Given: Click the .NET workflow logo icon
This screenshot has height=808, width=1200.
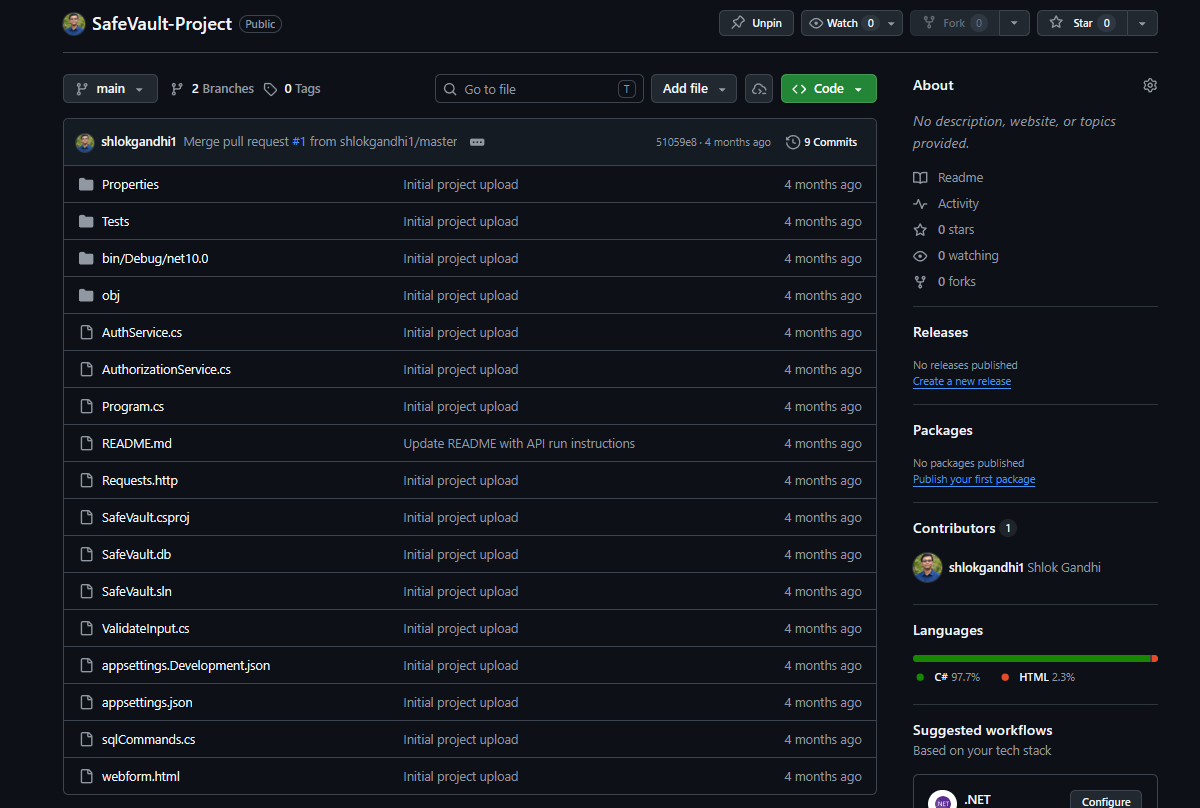Looking at the screenshot, I should (942, 802).
